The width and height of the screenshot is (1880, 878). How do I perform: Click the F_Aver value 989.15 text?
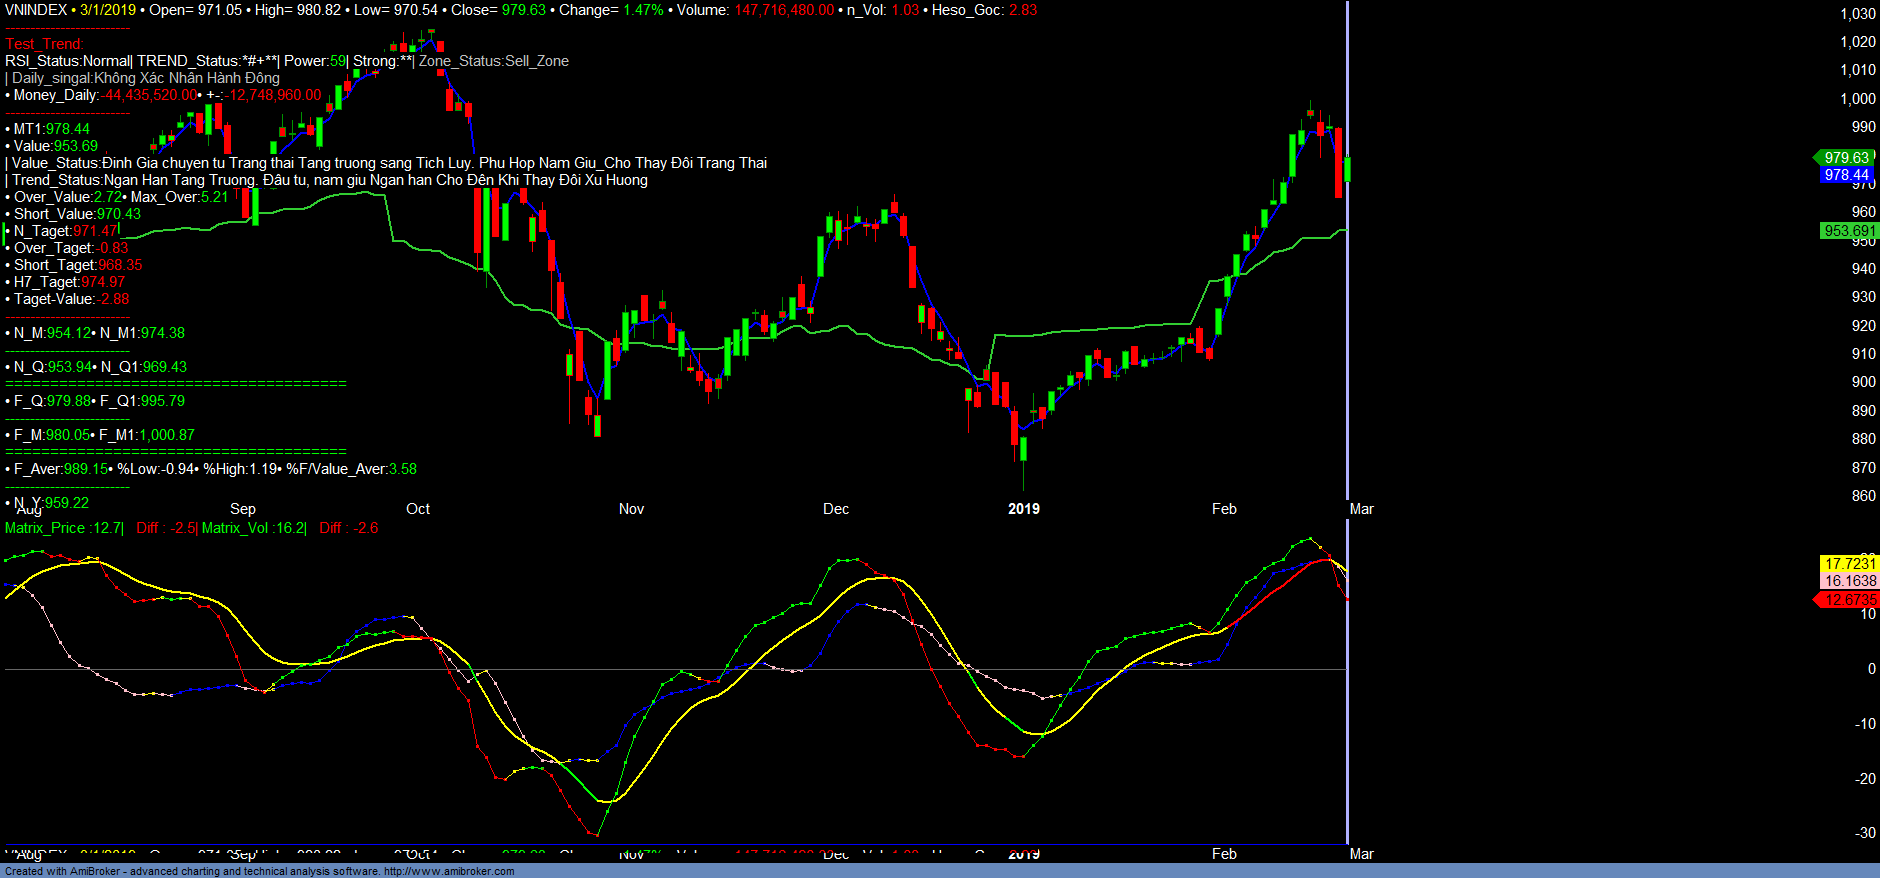tap(86, 469)
